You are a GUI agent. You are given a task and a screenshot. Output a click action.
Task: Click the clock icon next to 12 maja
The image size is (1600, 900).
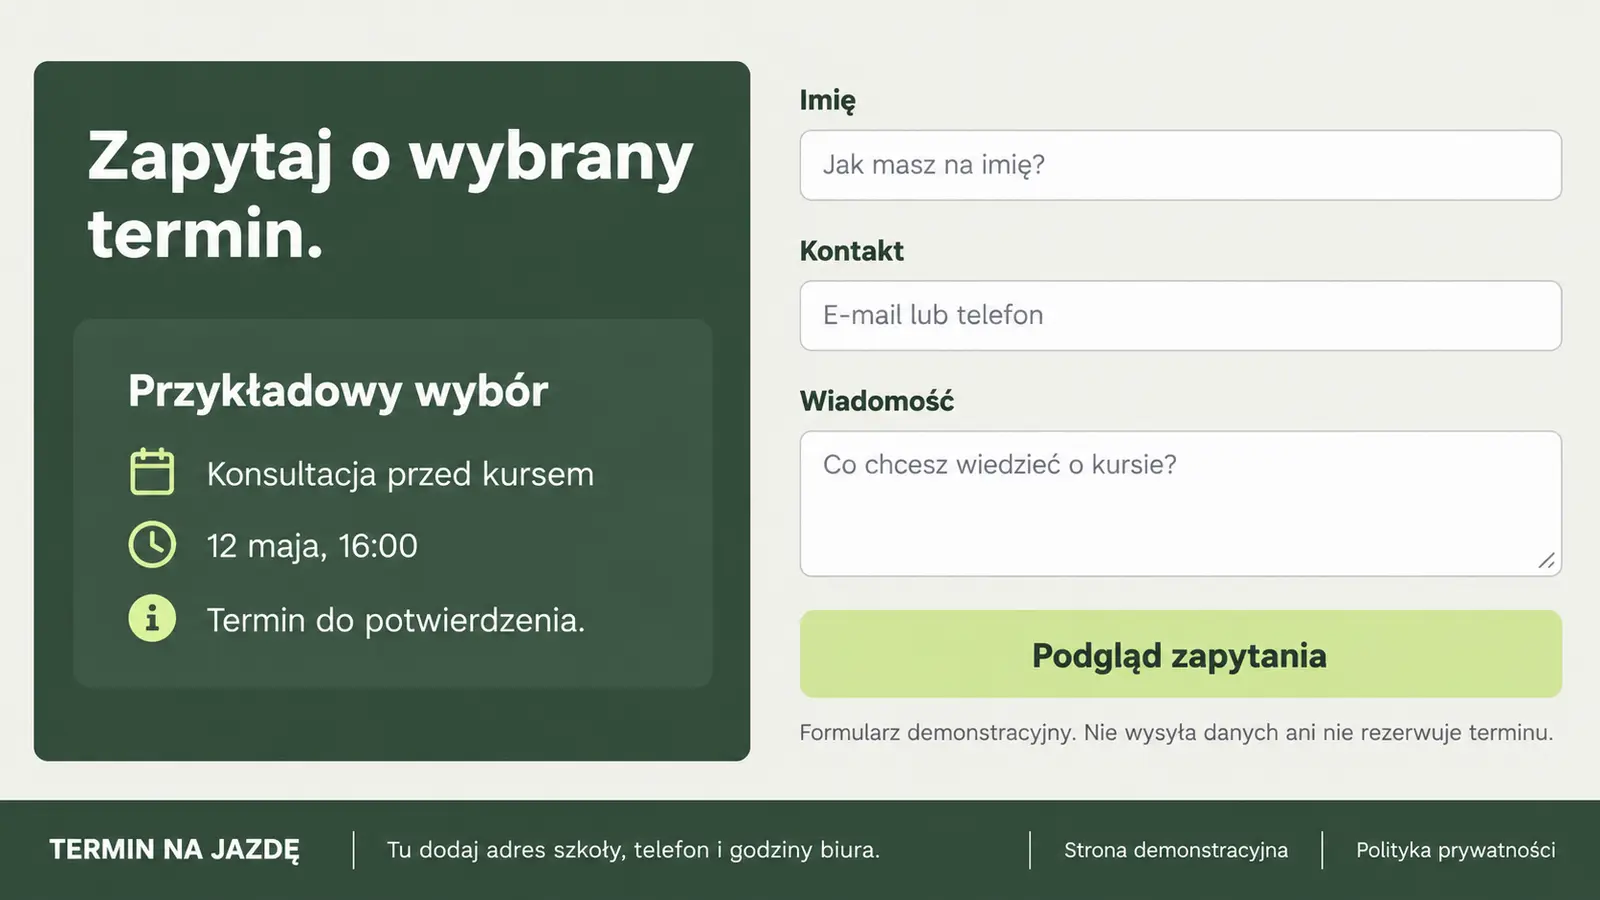pos(152,545)
